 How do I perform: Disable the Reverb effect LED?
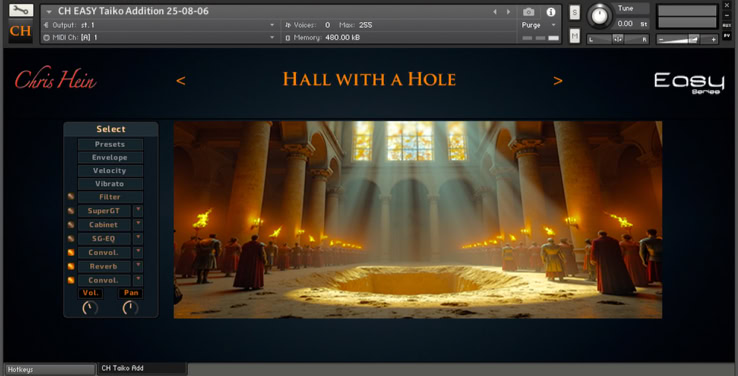pyautogui.click(x=71, y=266)
